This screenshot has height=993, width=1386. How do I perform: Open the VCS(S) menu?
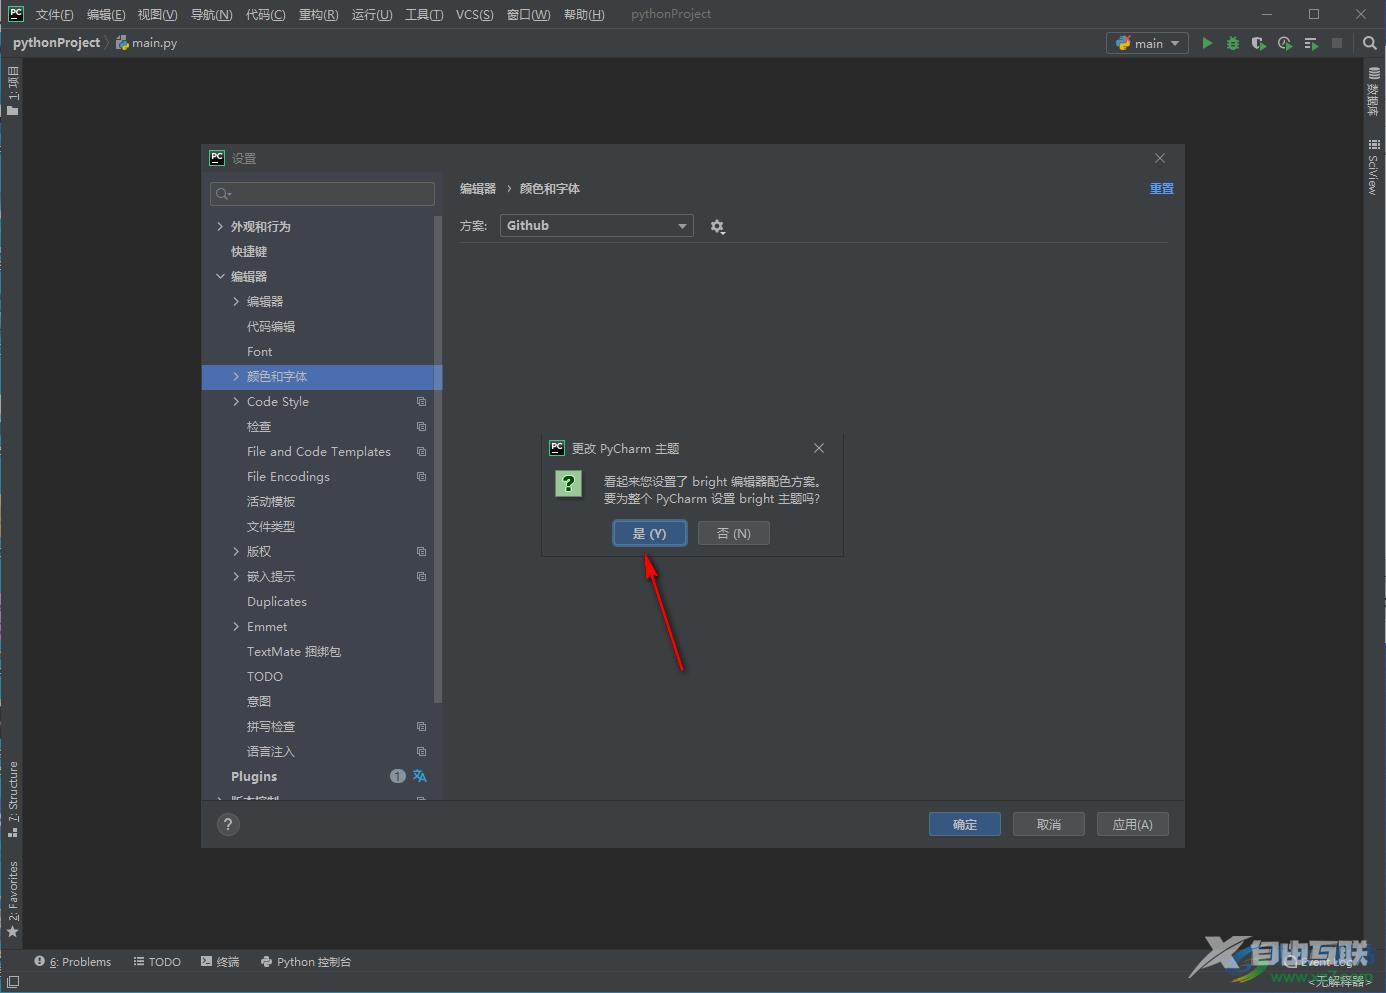pyautogui.click(x=474, y=14)
